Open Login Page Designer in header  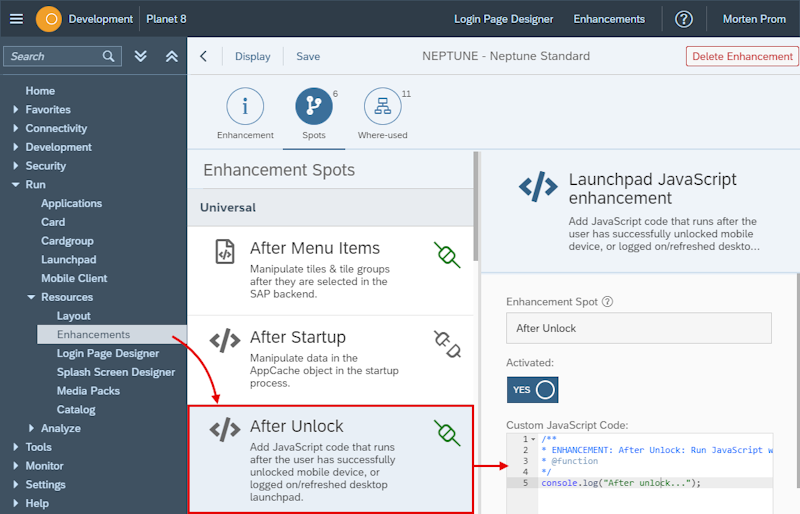(x=504, y=19)
